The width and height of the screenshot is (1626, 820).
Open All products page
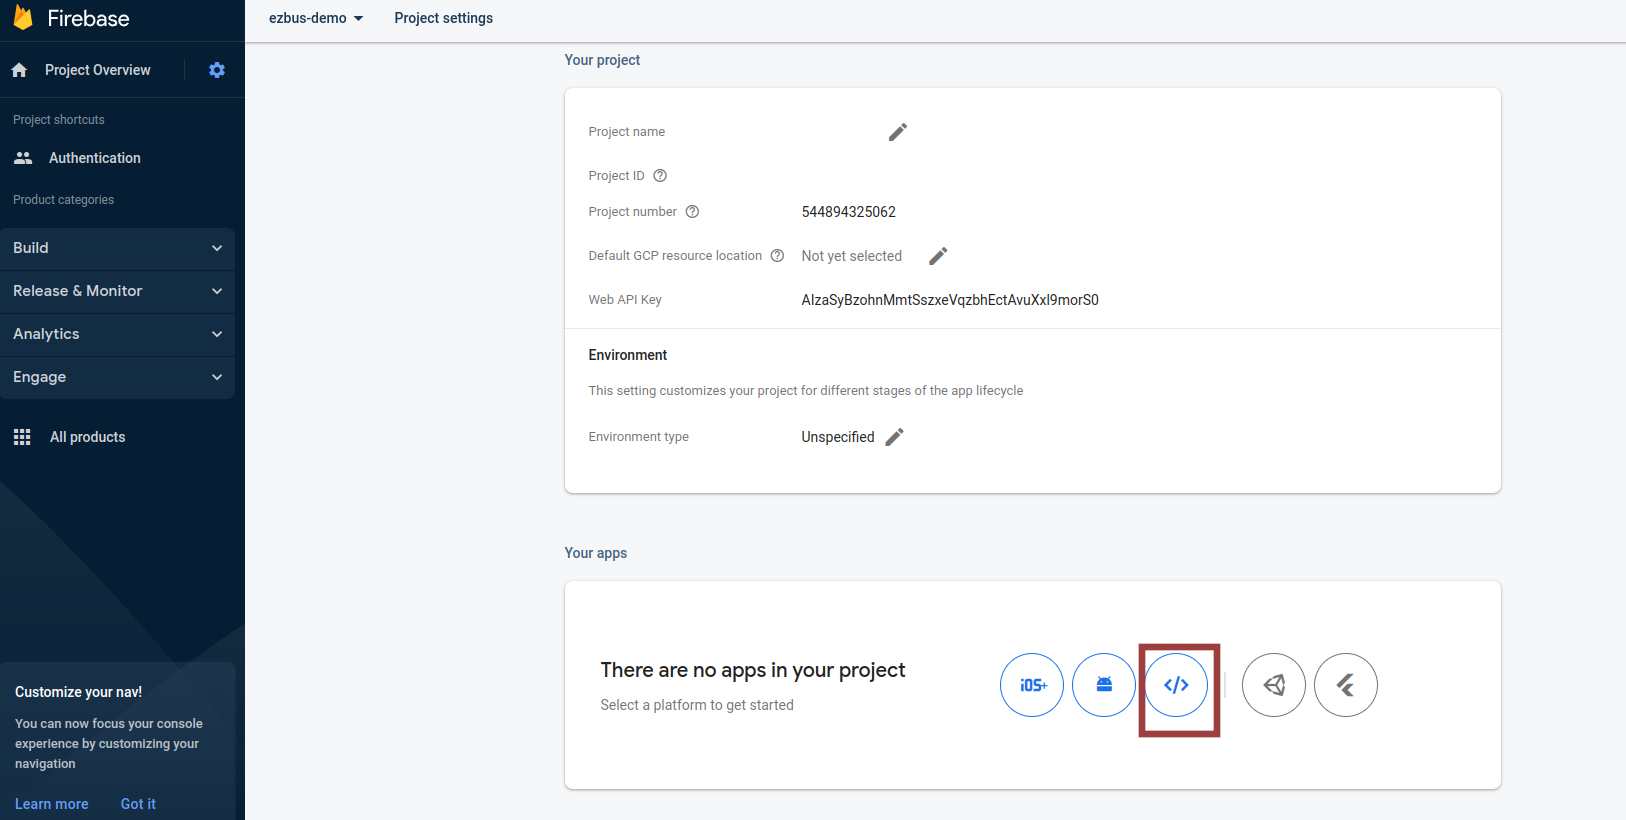(88, 437)
